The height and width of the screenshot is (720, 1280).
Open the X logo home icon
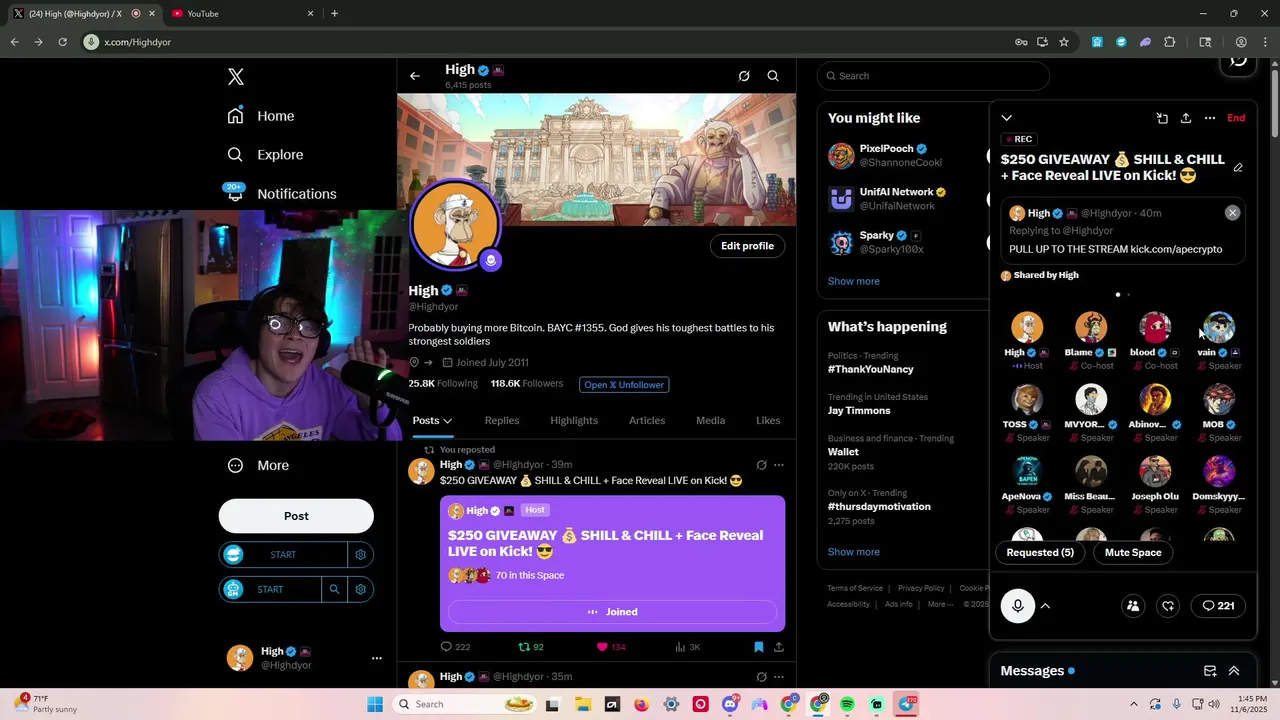point(236,77)
